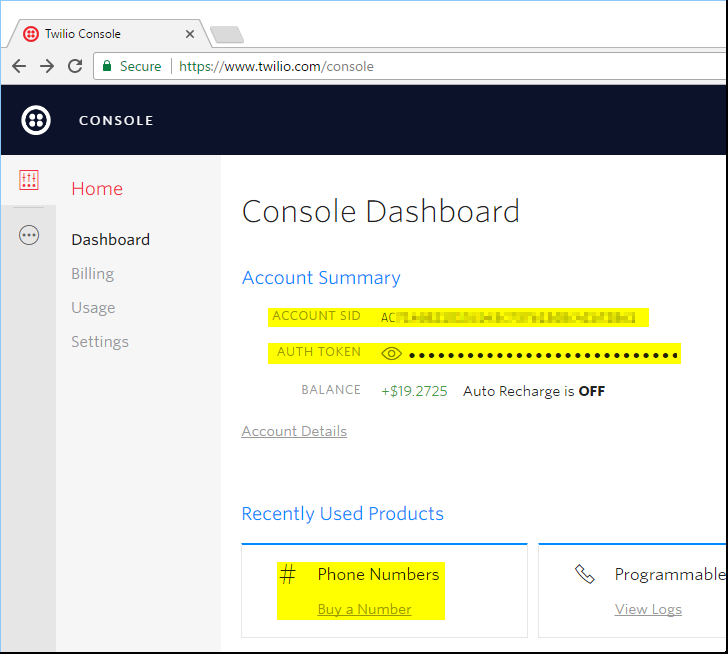The image size is (728, 654).
Task: Click the Twilio logo in the console header
Action: point(36,120)
